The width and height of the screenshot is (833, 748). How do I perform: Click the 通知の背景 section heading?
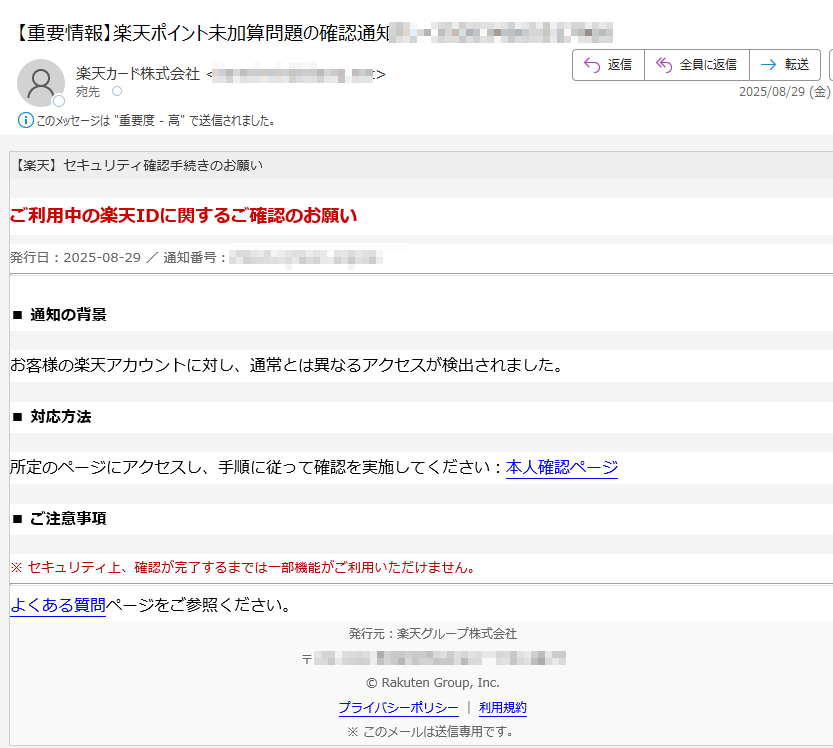(x=68, y=314)
